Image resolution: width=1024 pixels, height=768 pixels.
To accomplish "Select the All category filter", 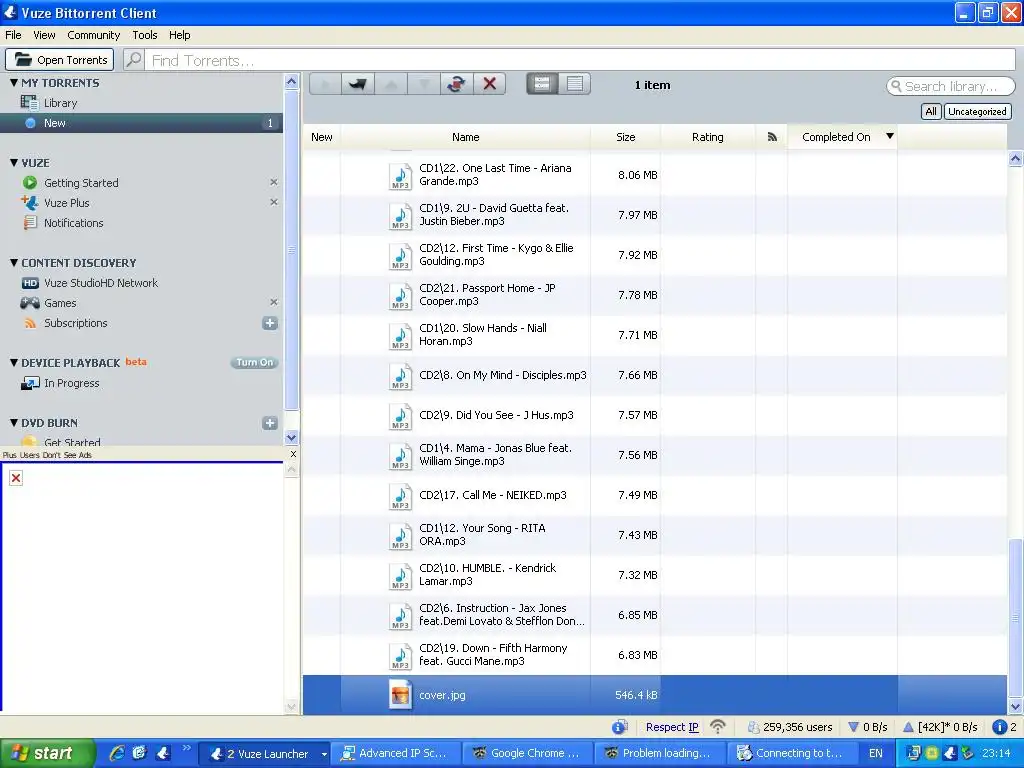I will coord(931,111).
